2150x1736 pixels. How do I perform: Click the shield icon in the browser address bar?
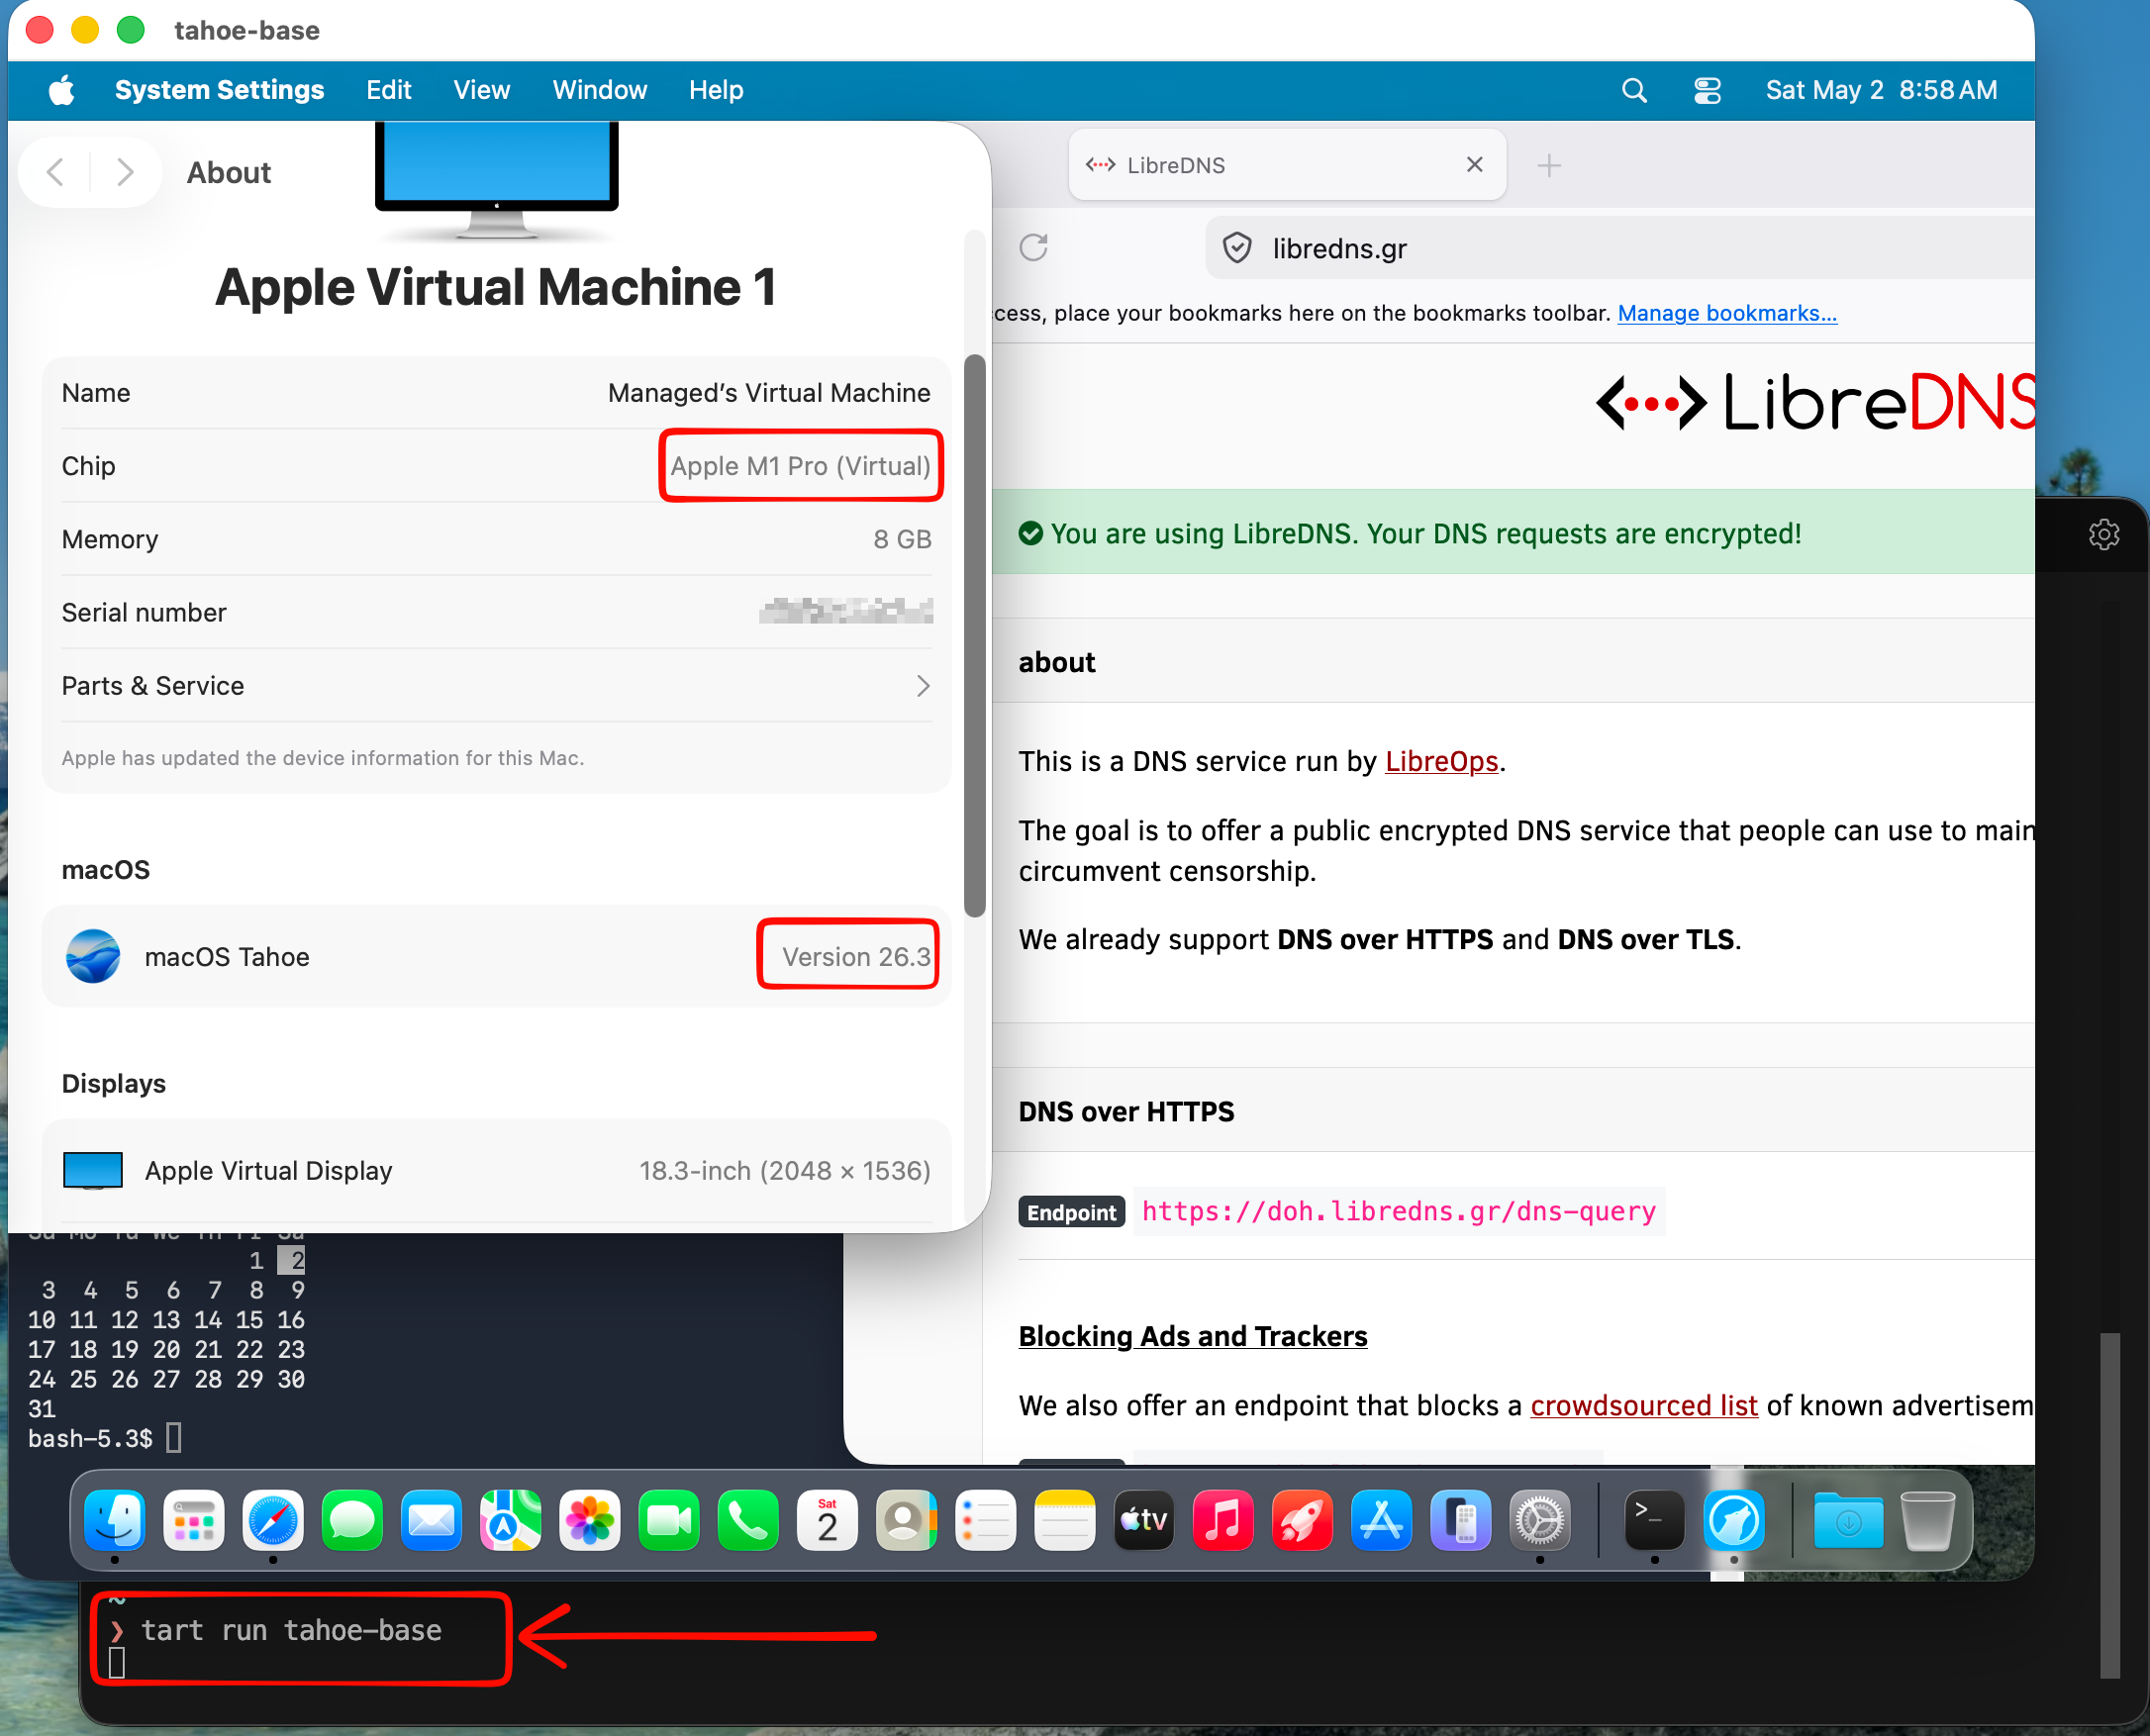pos(1238,247)
